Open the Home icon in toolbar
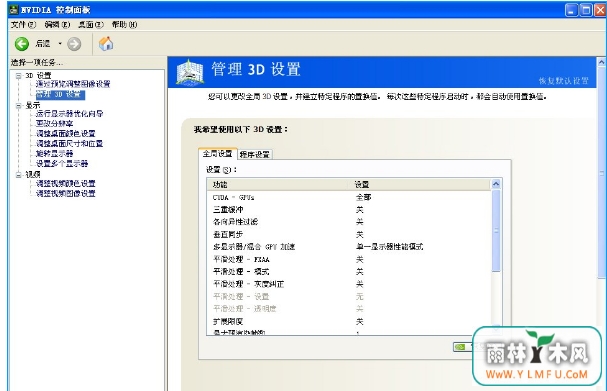This screenshot has width=607, height=391. pyautogui.click(x=106, y=43)
